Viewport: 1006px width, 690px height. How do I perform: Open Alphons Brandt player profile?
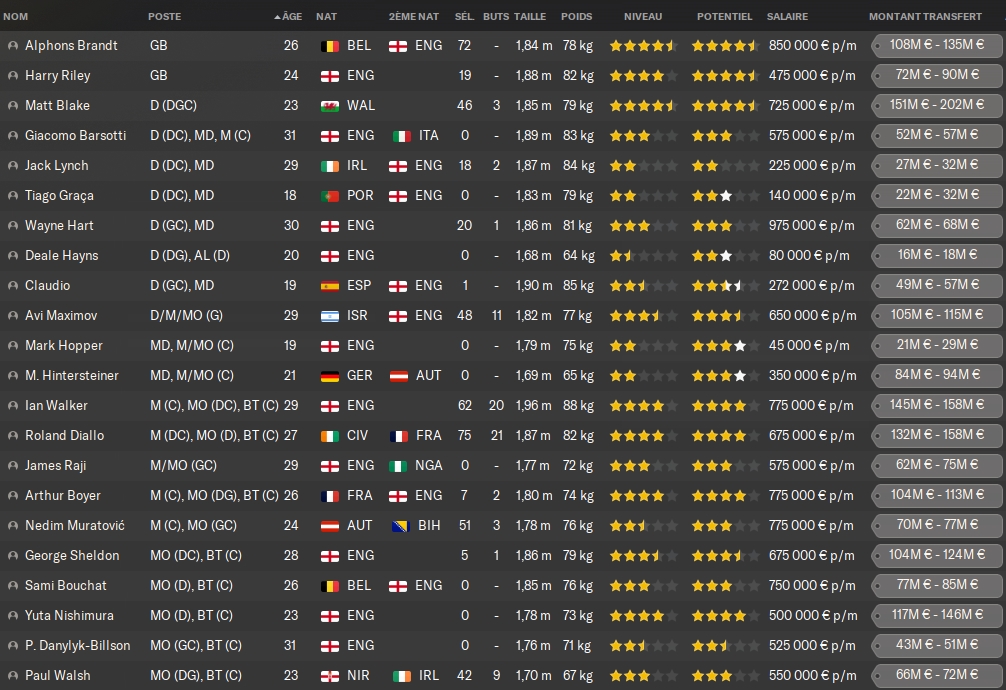point(71,46)
